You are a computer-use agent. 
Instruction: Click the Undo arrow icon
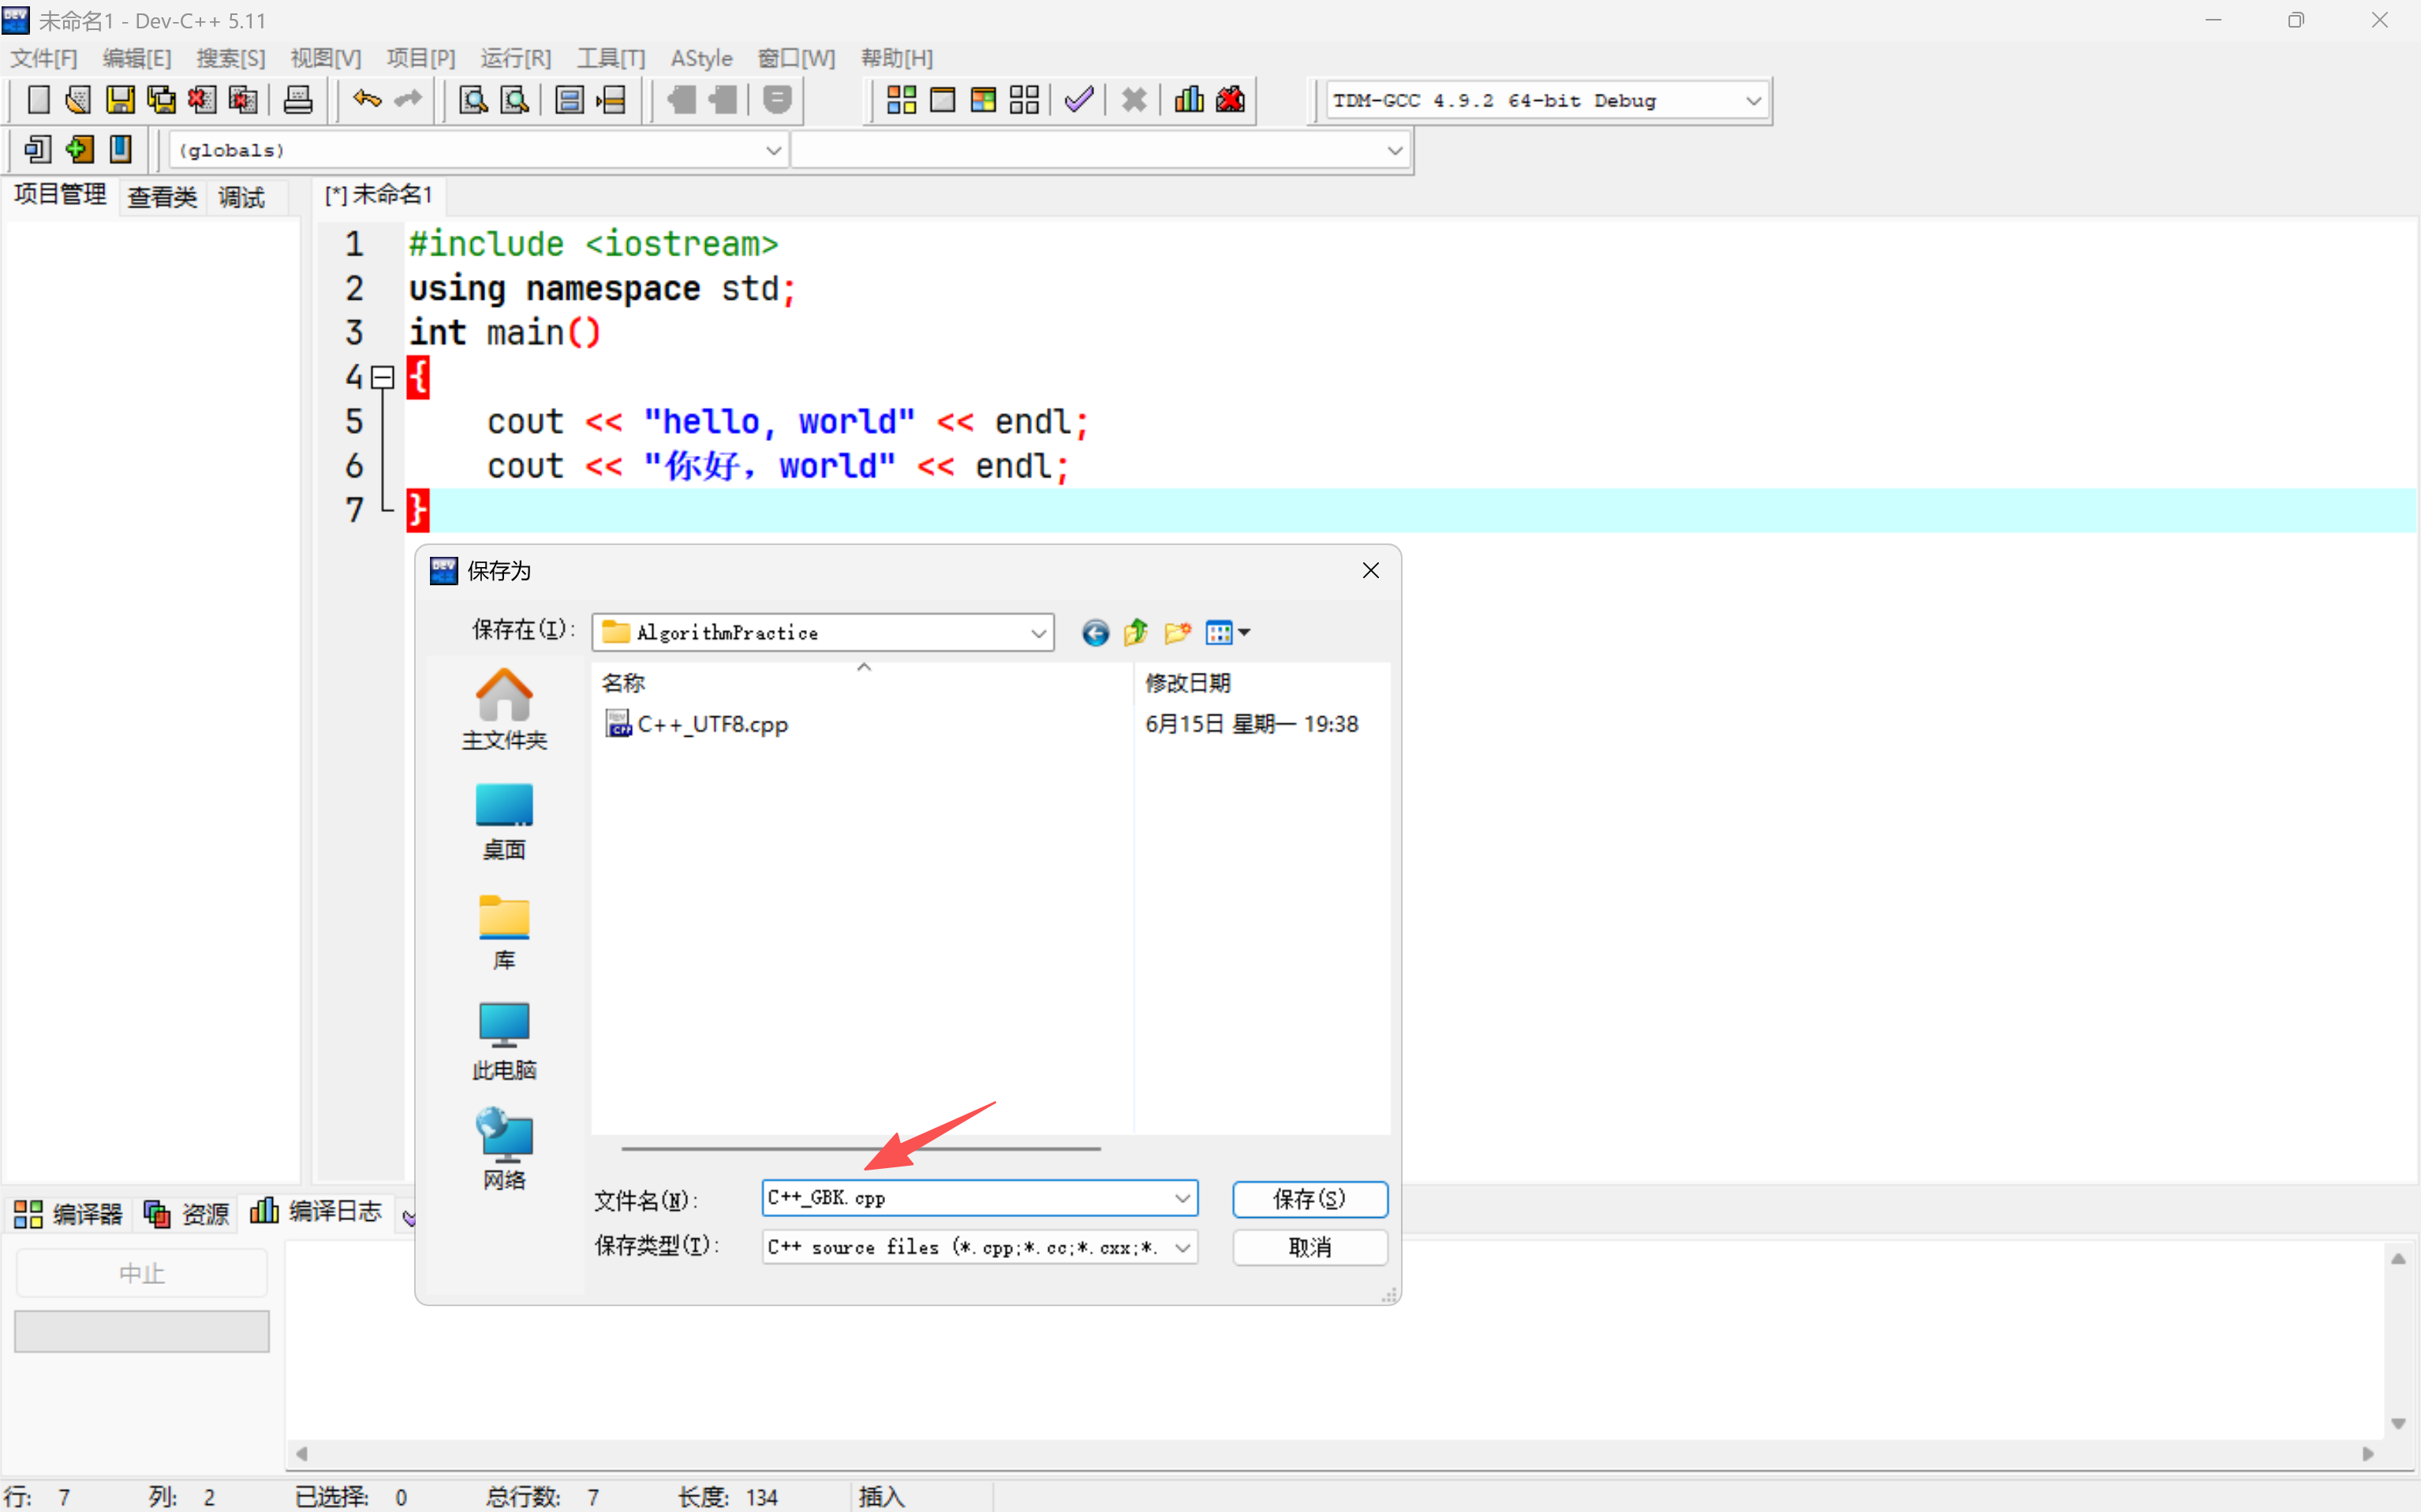[x=367, y=100]
